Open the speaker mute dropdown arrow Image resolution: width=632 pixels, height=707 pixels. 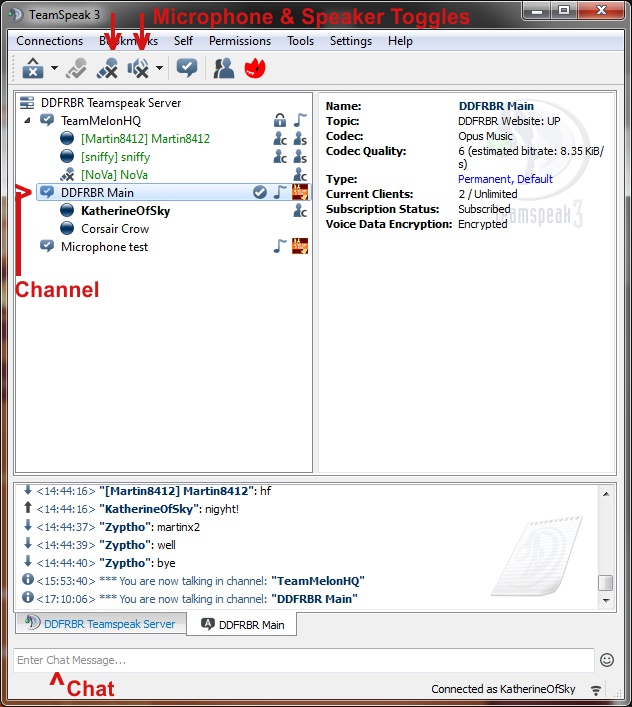pos(159,68)
